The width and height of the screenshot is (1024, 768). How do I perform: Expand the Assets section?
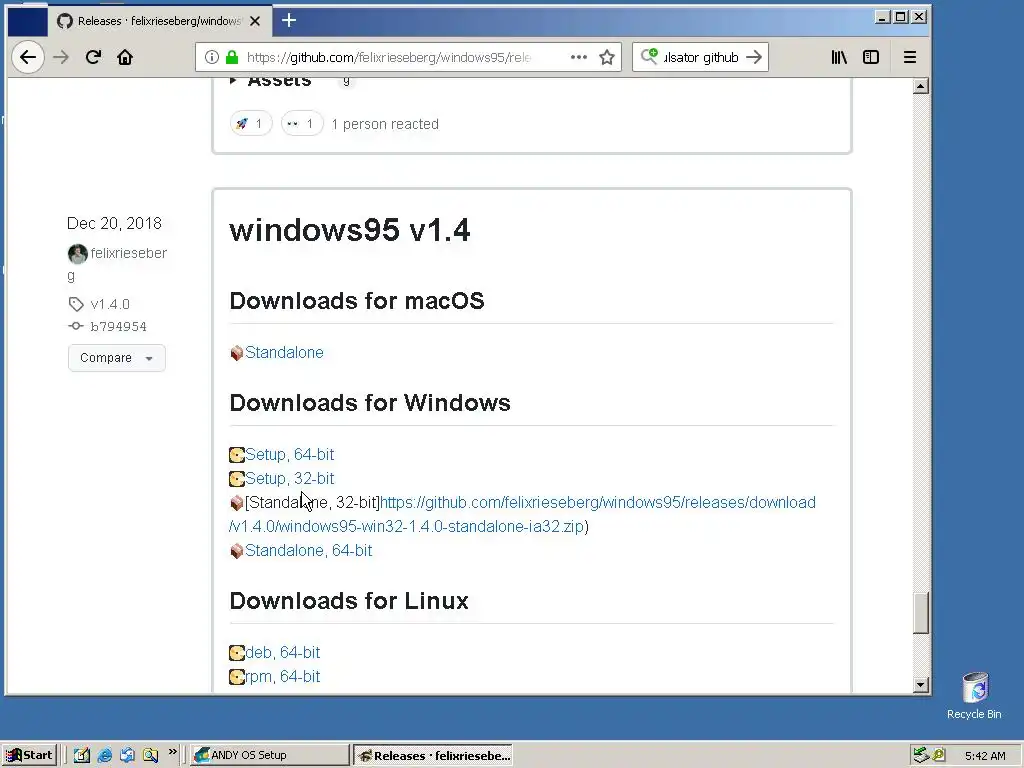[x=270, y=81]
